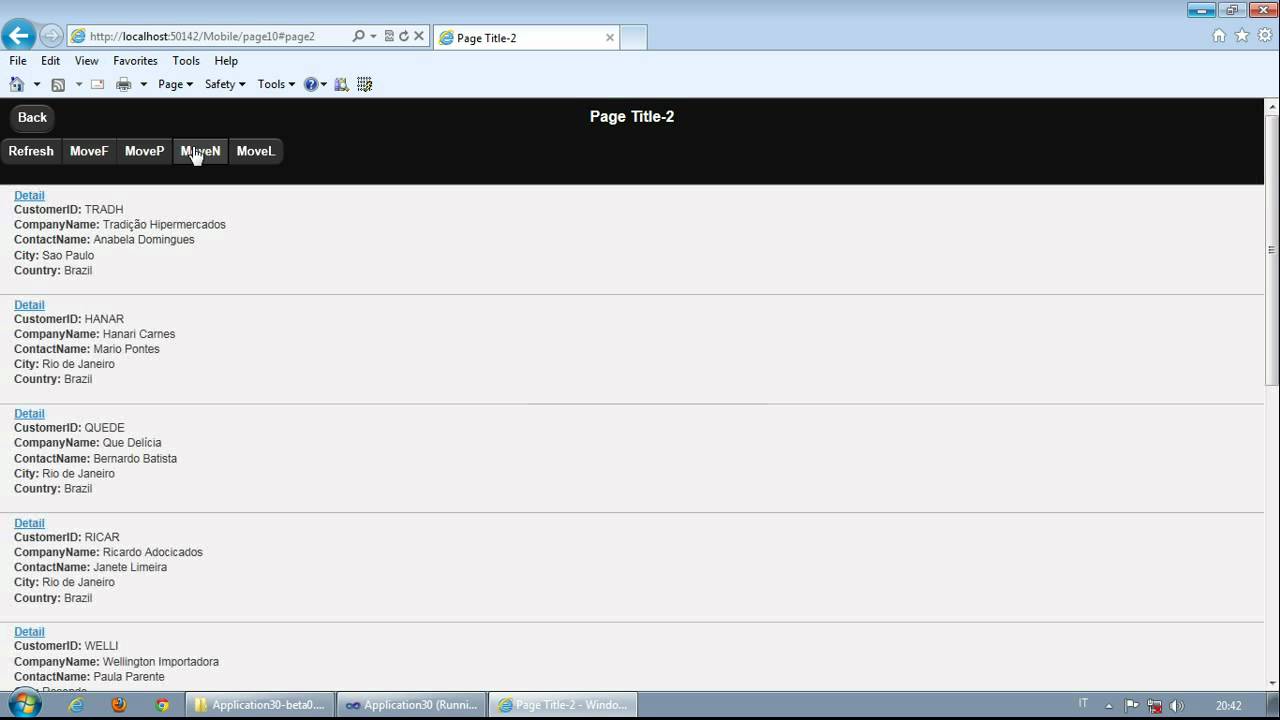Switch to Application30-beta0 taskbar window
The width and height of the screenshot is (1280, 720).
pyautogui.click(x=259, y=705)
